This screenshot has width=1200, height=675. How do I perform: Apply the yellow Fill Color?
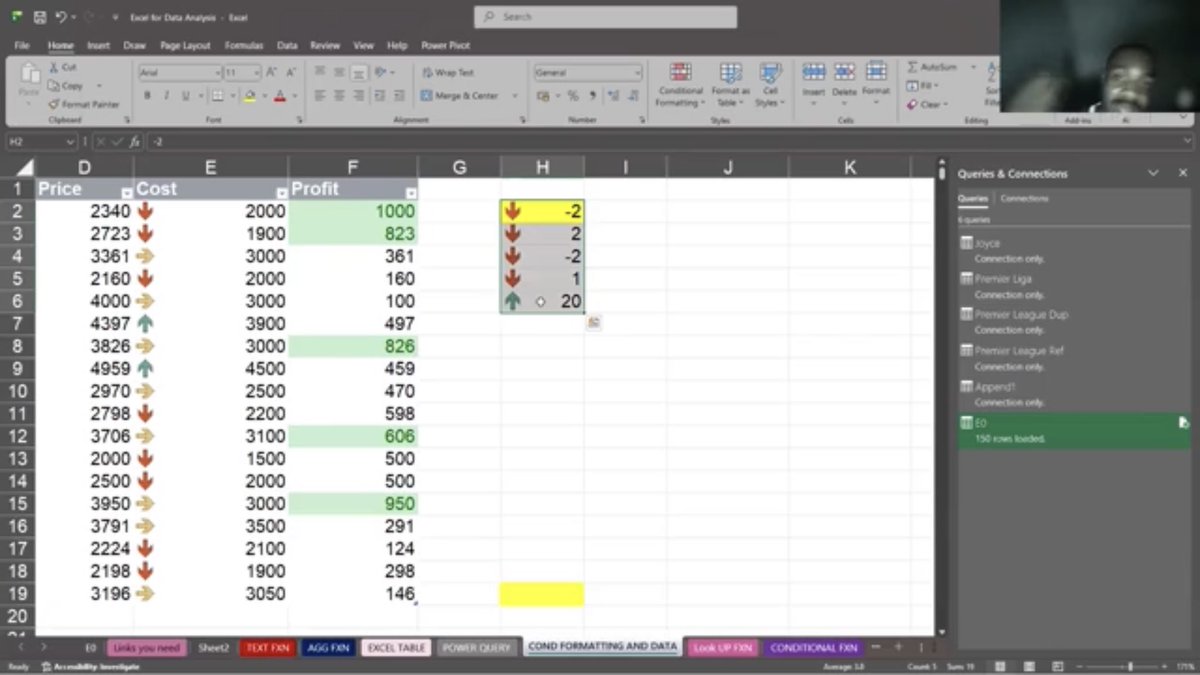[x=249, y=96]
